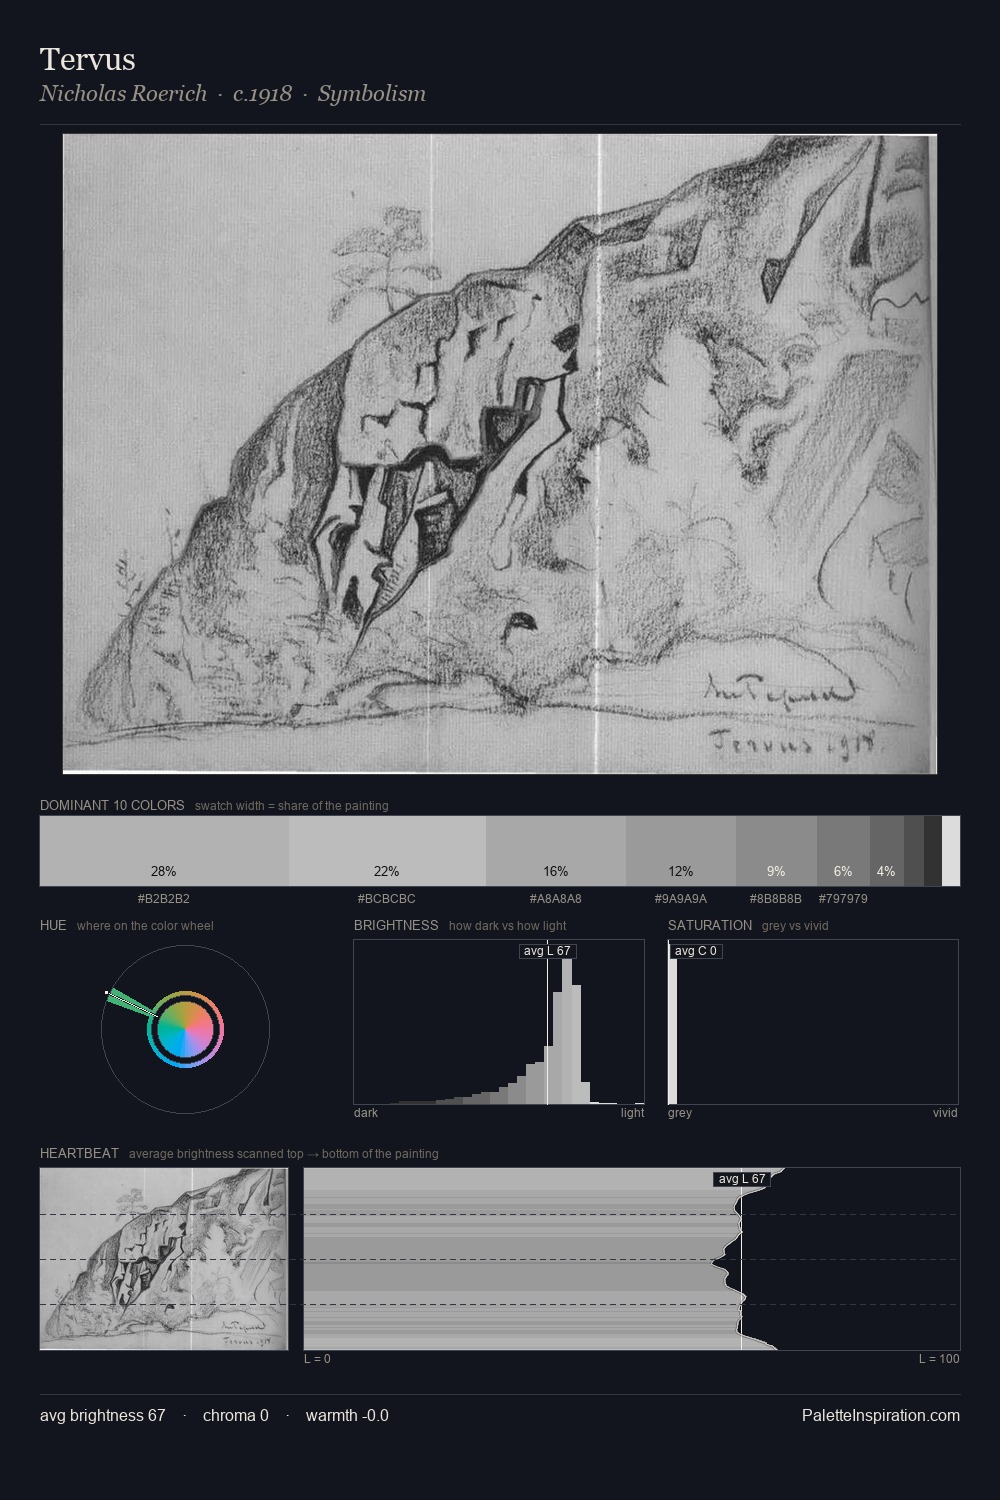Click the title Tervus
This screenshot has height=1500, width=1000.
point(88,59)
